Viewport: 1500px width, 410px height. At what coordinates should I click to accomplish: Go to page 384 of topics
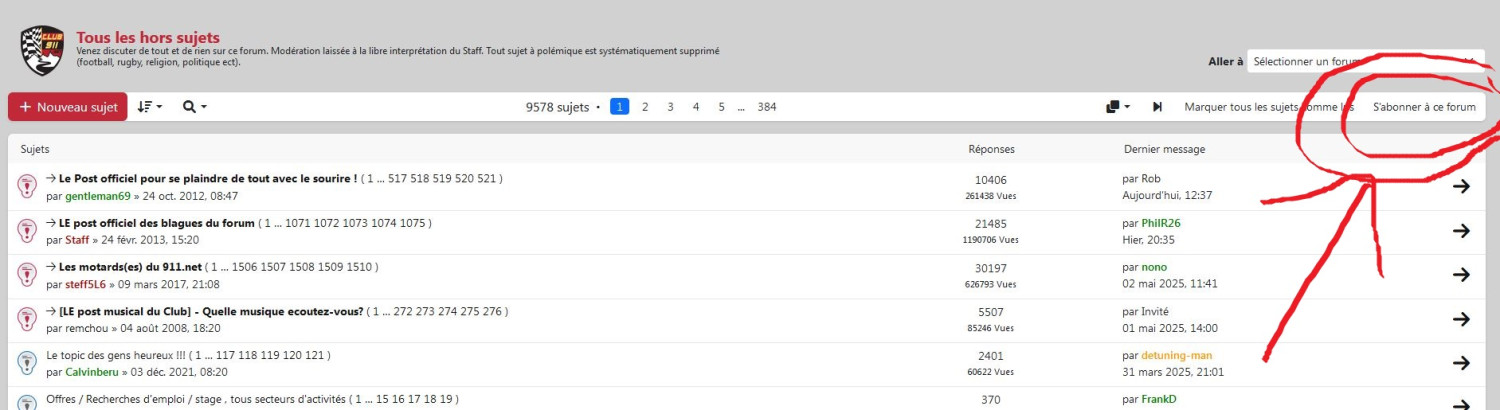click(x=767, y=107)
